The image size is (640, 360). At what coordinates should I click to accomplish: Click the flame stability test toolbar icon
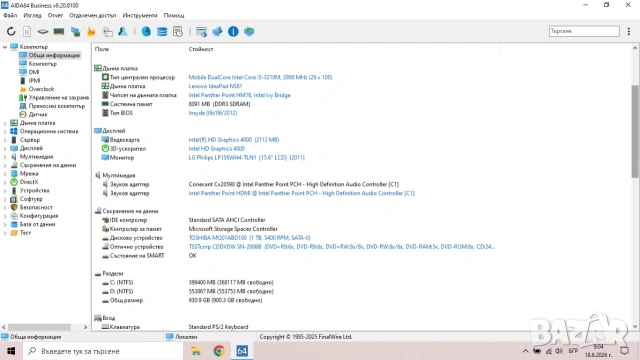(x=91, y=31)
